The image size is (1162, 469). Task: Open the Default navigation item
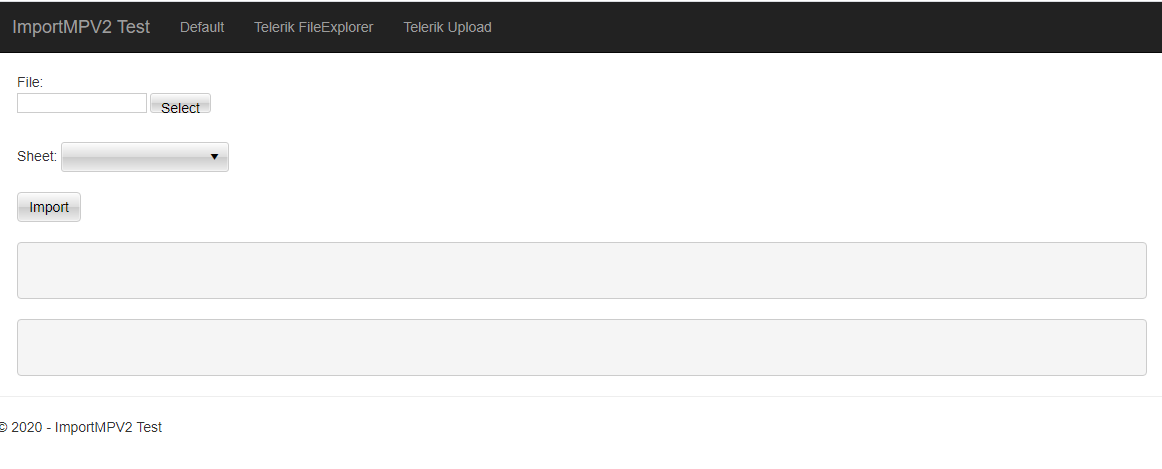pos(202,27)
